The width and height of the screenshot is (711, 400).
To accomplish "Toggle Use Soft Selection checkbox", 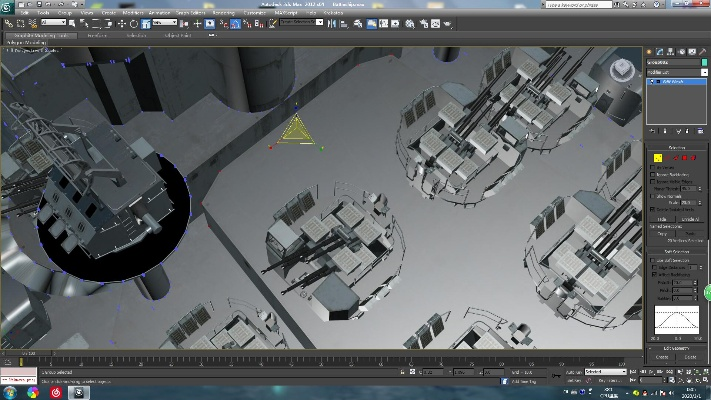I will coord(653,262).
